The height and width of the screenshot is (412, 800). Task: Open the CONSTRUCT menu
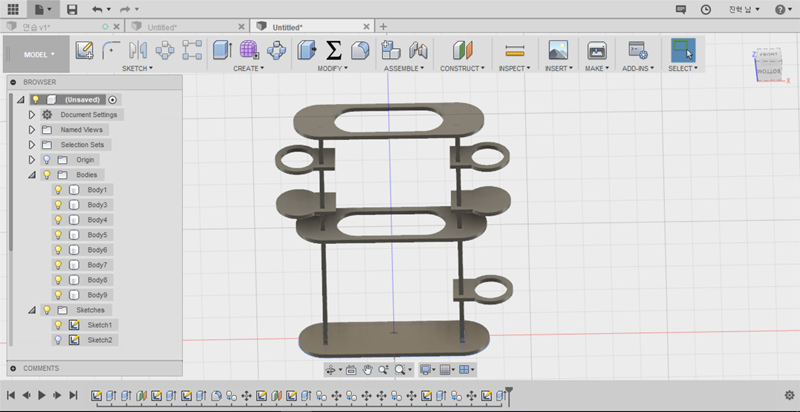(x=462, y=68)
